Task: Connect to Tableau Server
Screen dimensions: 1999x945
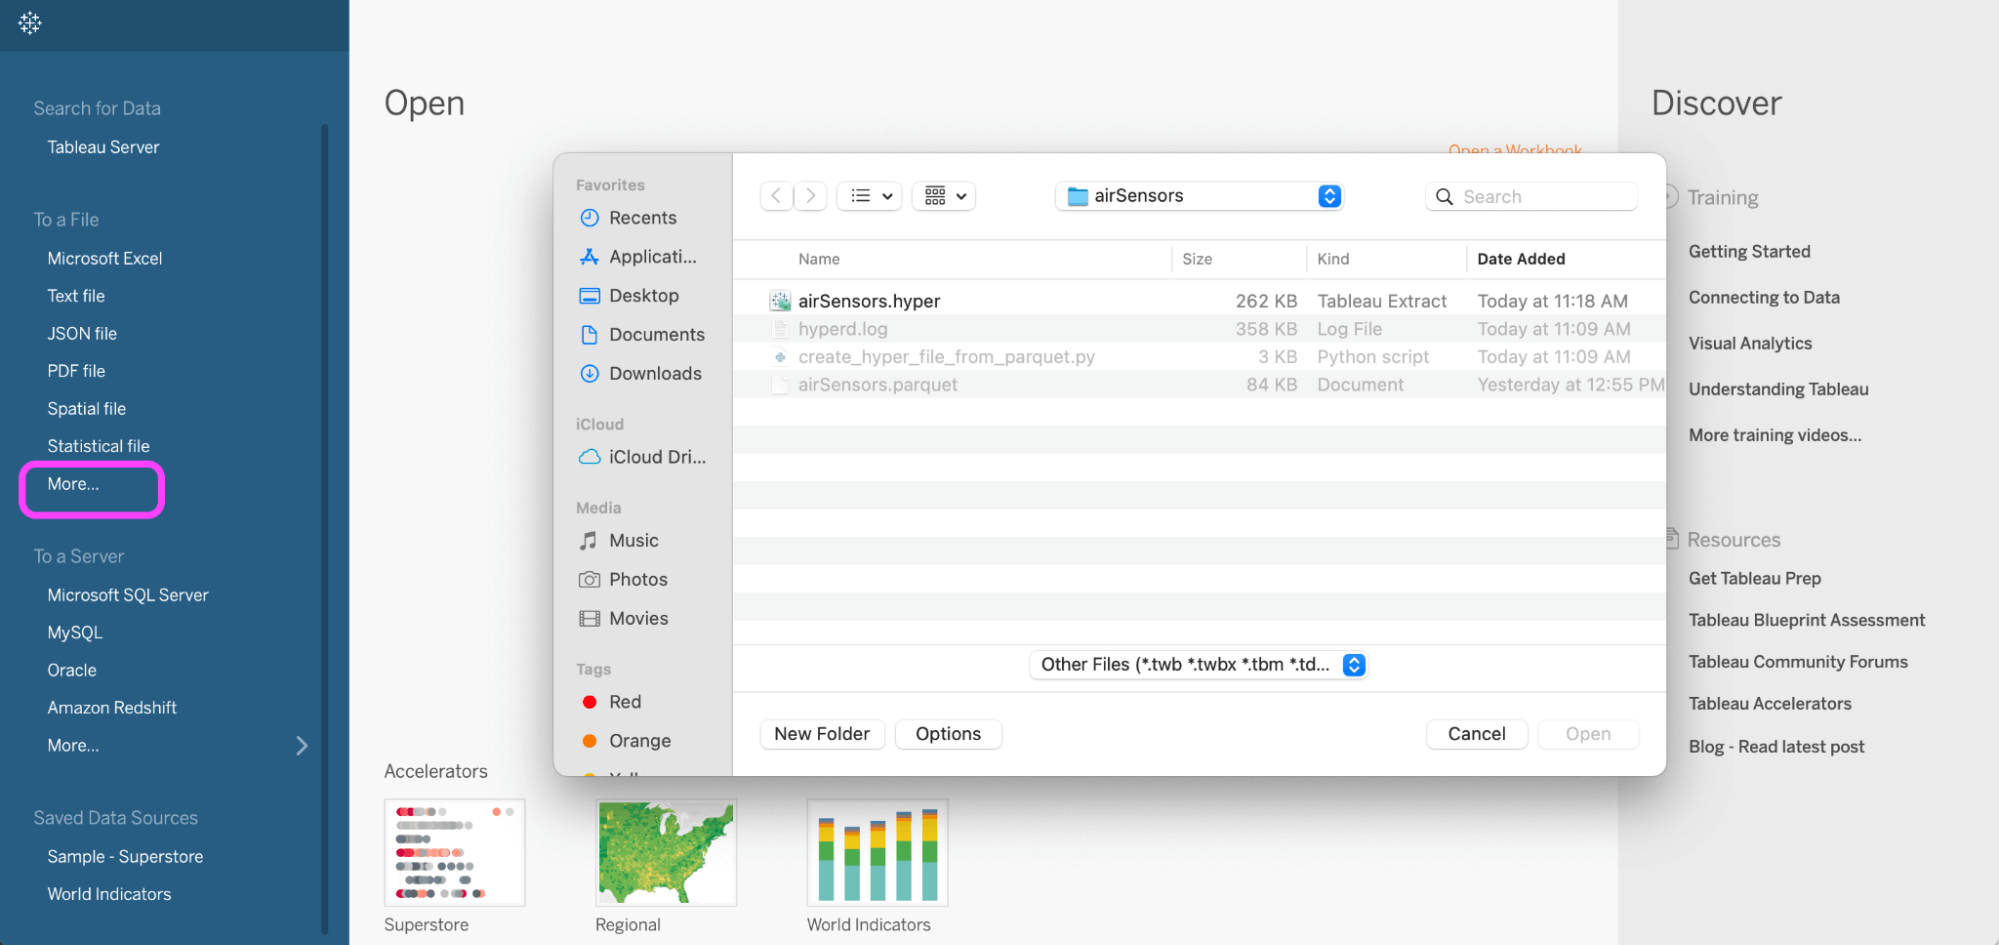Action: point(103,147)
